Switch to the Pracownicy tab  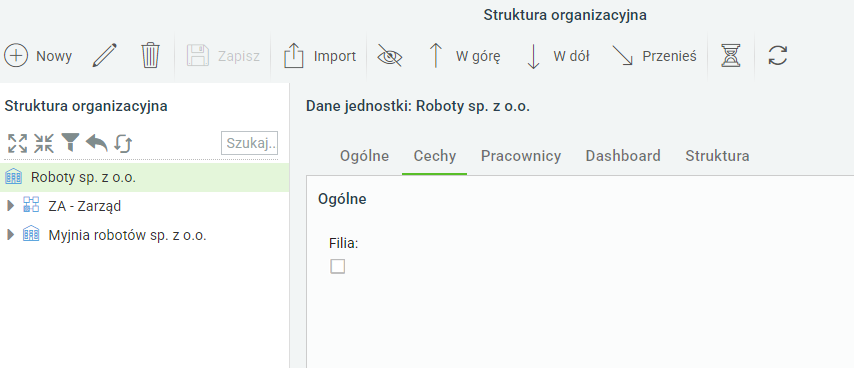pos(521,156)
